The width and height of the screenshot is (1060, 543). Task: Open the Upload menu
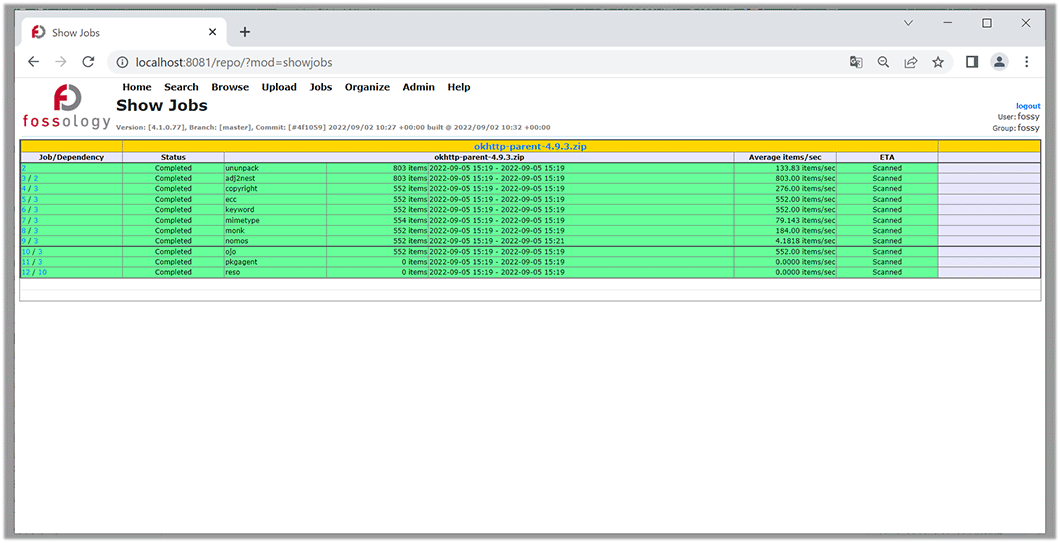279,87
